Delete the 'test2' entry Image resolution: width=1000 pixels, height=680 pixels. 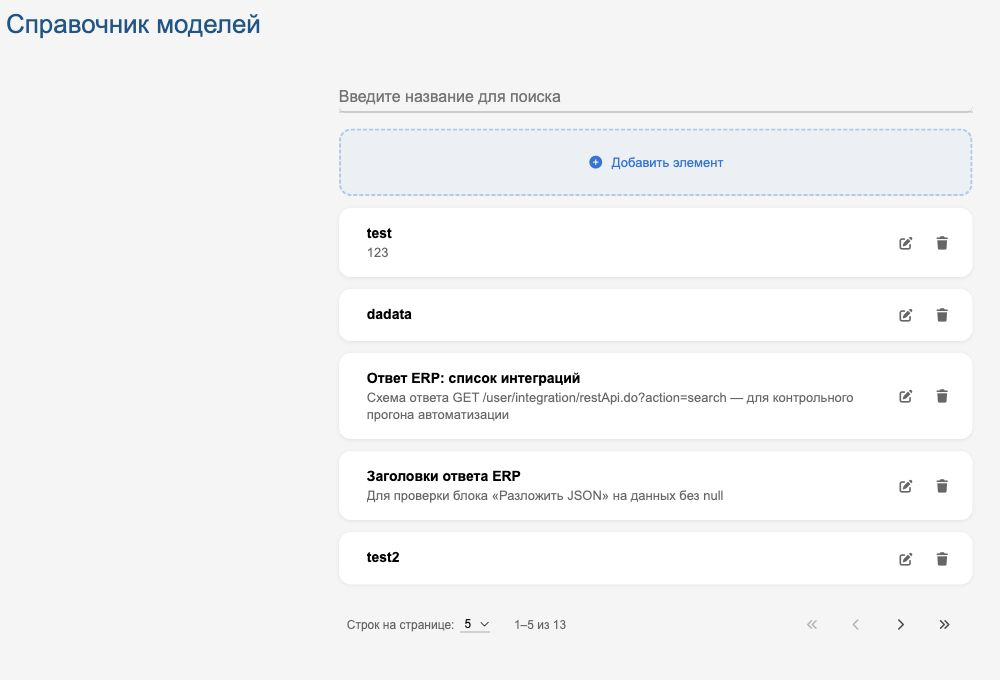[942, 559]
